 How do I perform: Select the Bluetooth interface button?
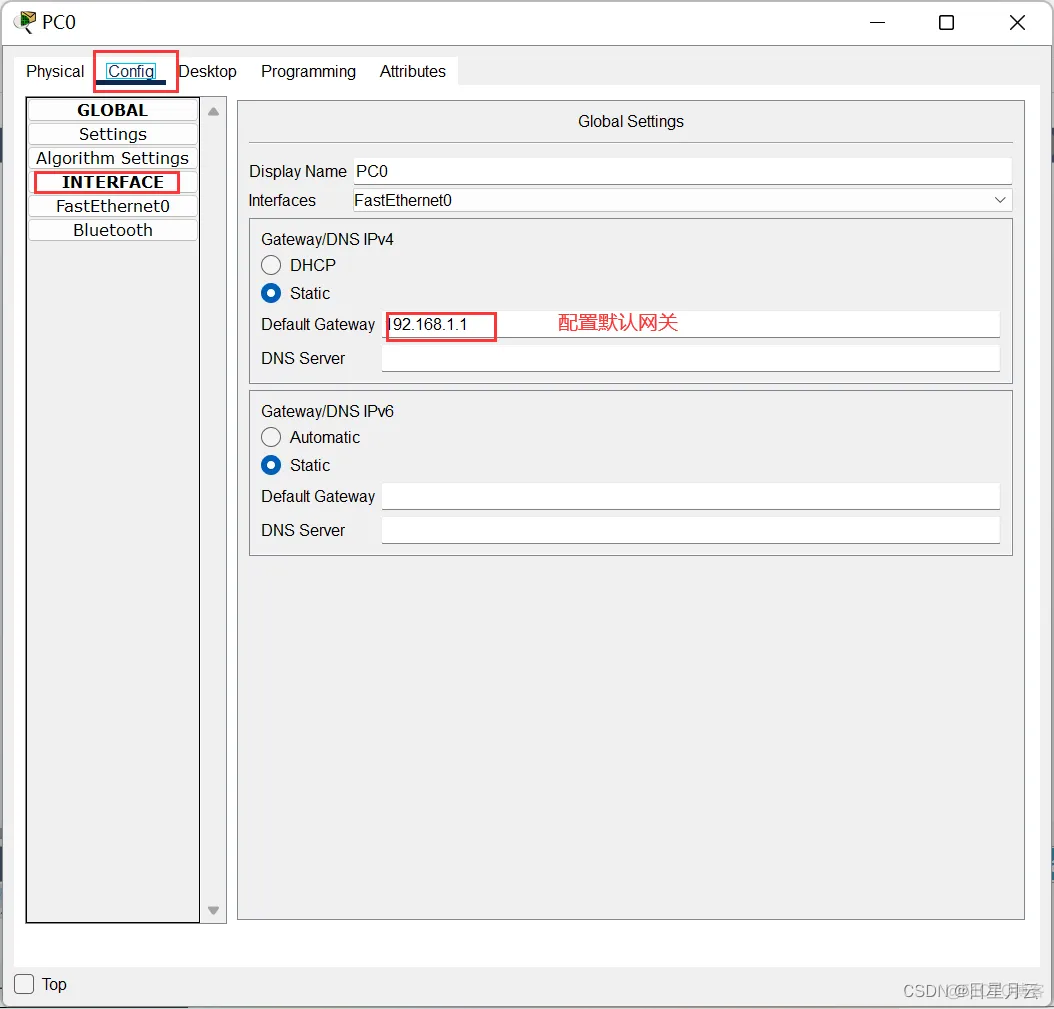point(113,230)
